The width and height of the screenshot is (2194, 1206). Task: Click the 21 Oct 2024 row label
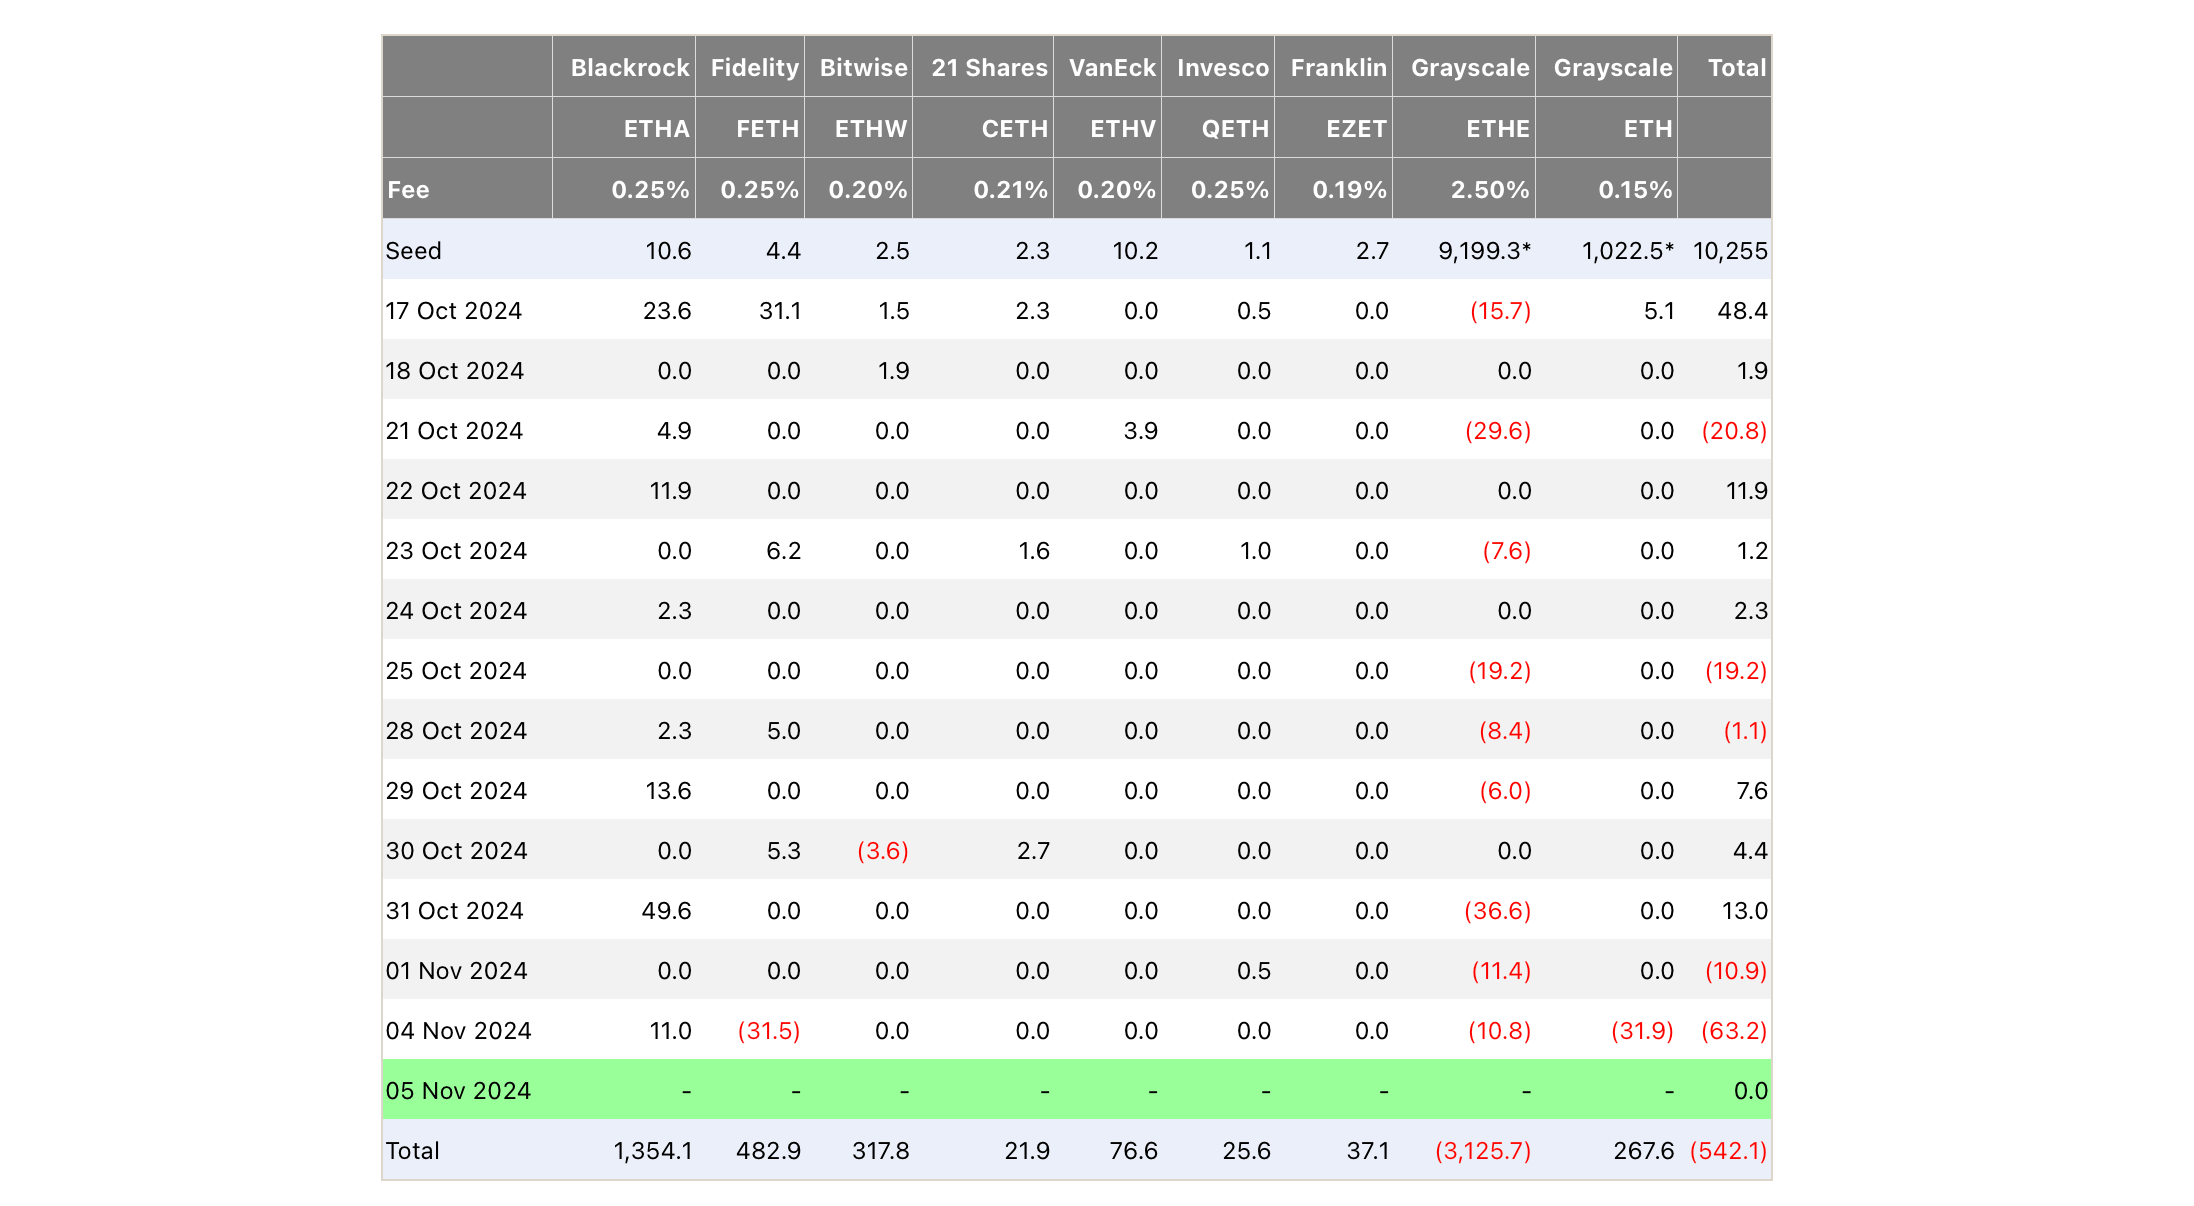454,431
